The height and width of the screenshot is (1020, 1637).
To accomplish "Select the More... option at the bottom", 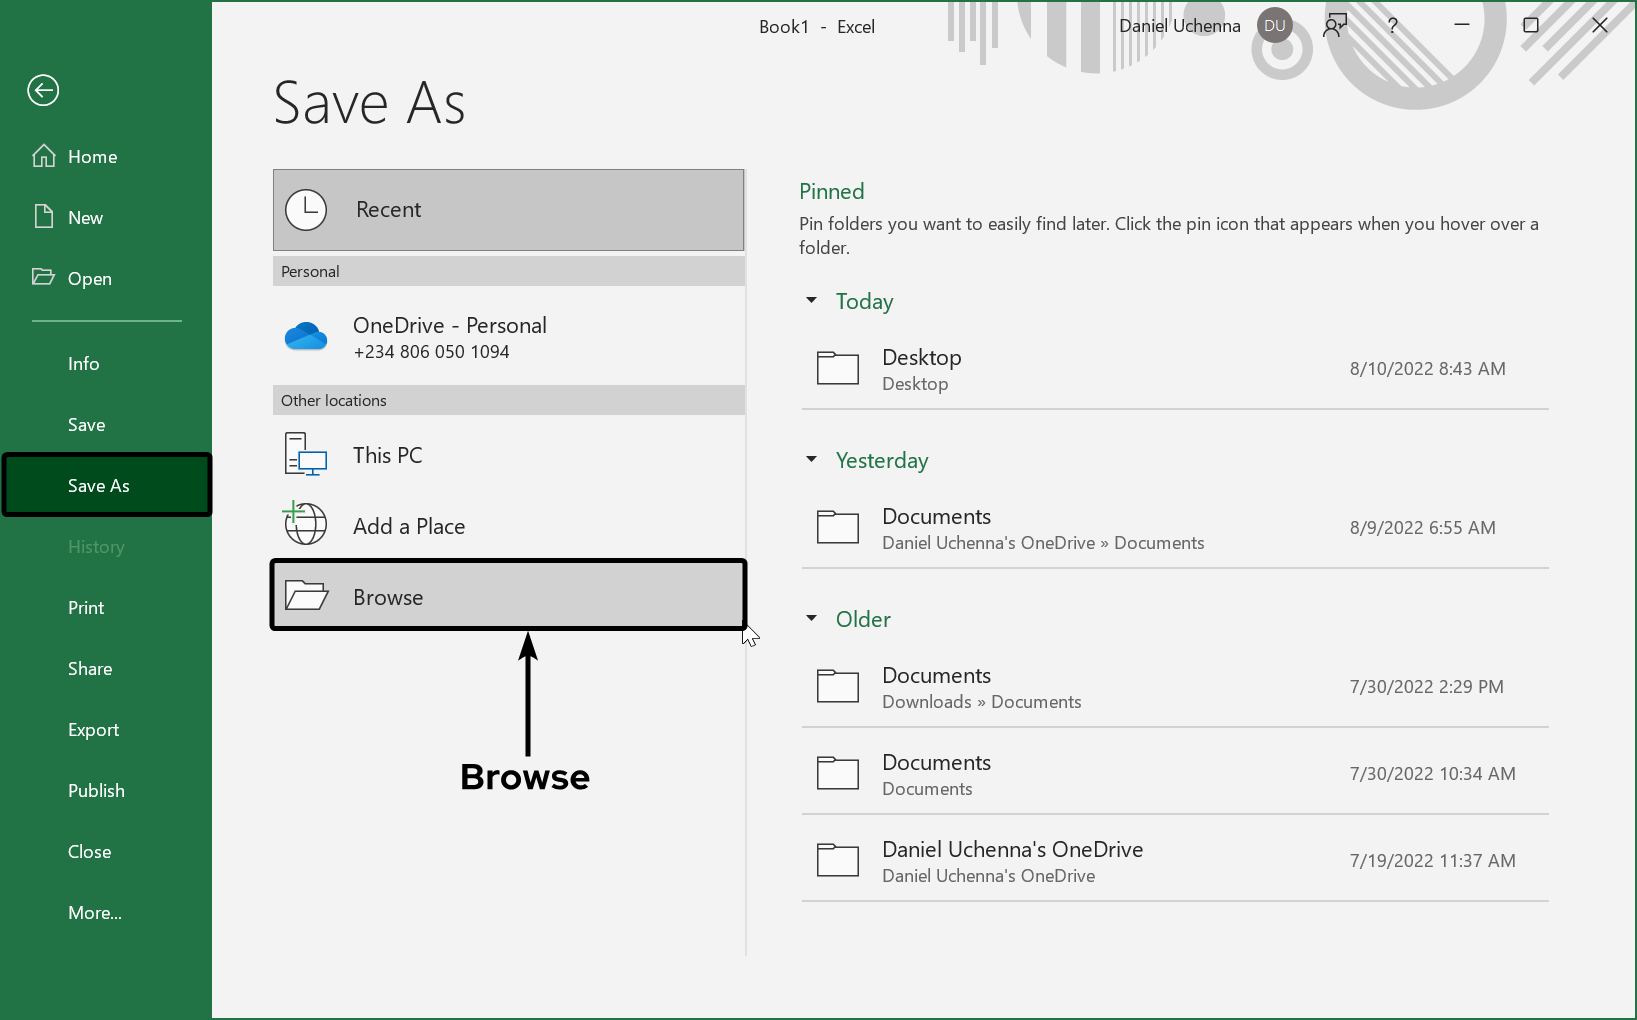I will pyautogui.click(x=95, y=912).
